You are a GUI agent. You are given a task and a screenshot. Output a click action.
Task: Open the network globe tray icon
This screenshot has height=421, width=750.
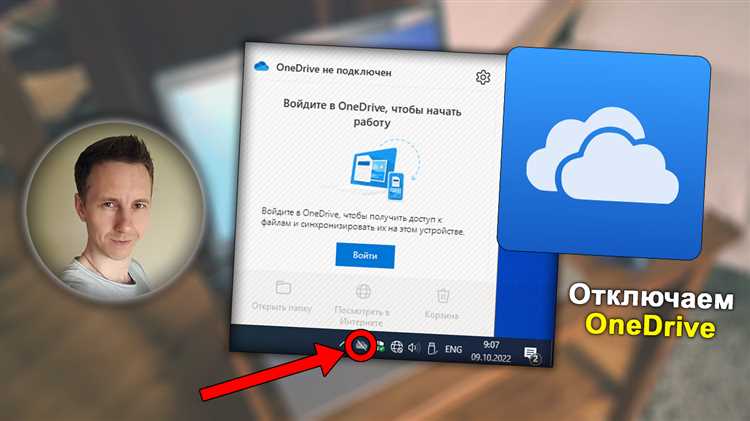pyautogui.click(x=397, y=347)
